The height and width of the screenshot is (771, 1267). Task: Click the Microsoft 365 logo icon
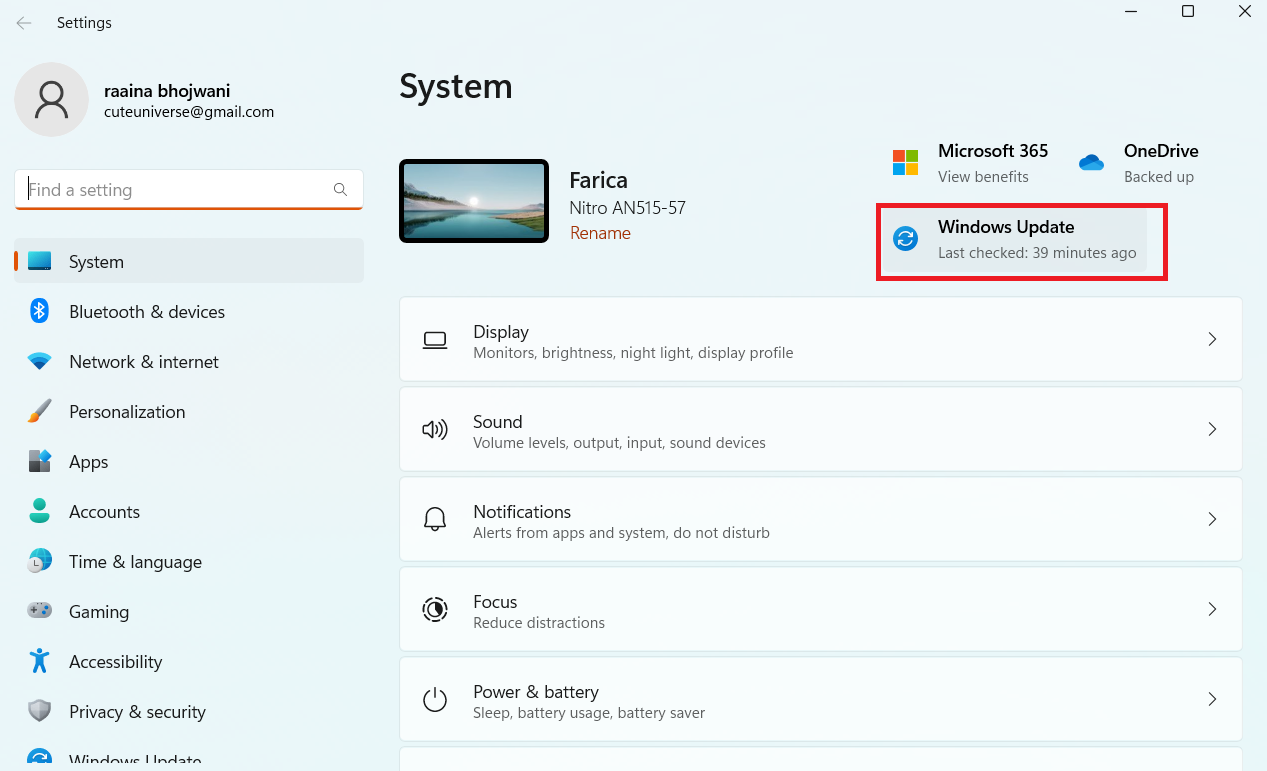point(905,162)
